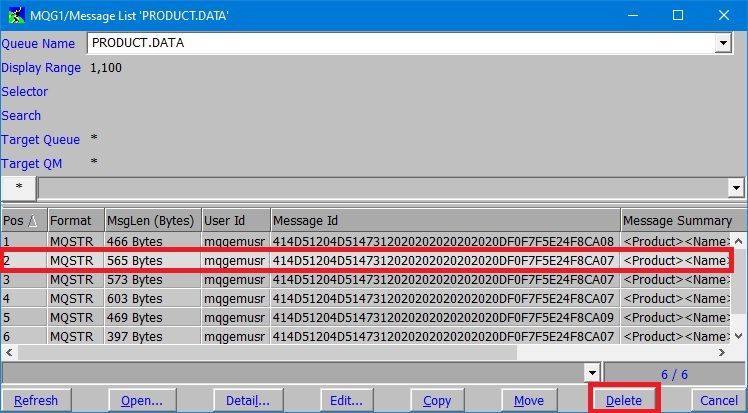Click the Open... button
Image resolution: width=748 pixels, height=413 pixels.
point(142,401)
